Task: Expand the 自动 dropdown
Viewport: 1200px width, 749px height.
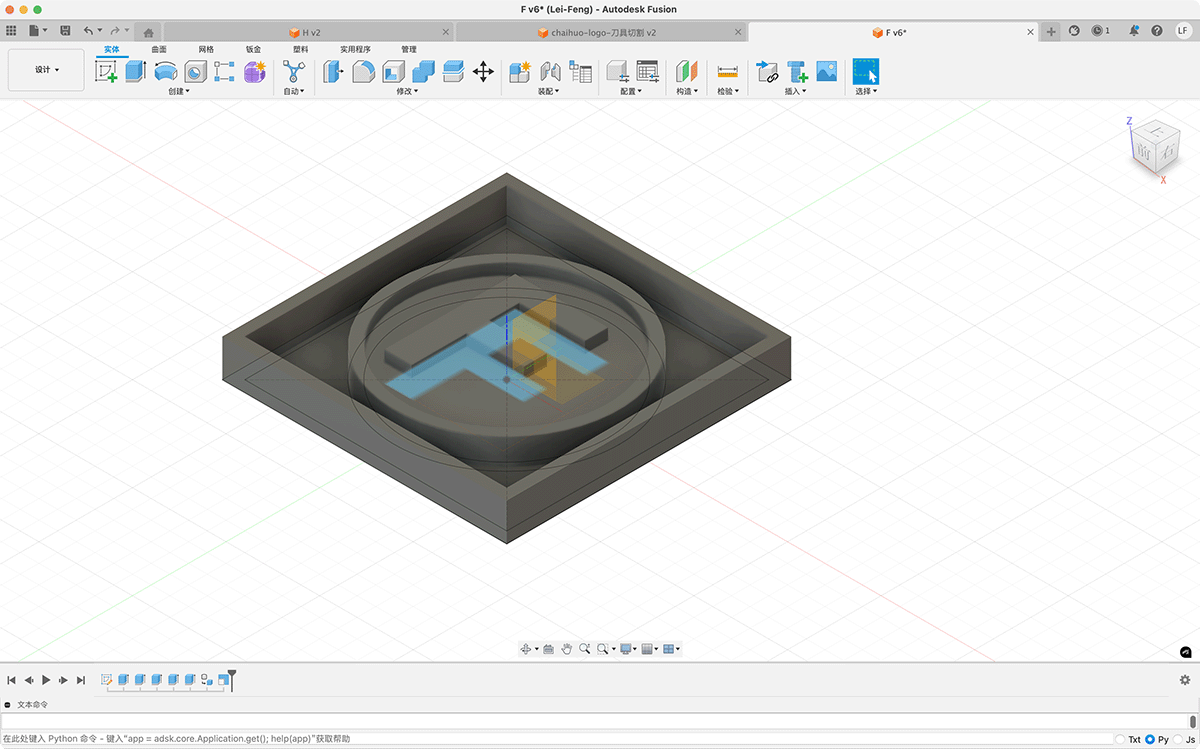Action: [x=294, y=91]
